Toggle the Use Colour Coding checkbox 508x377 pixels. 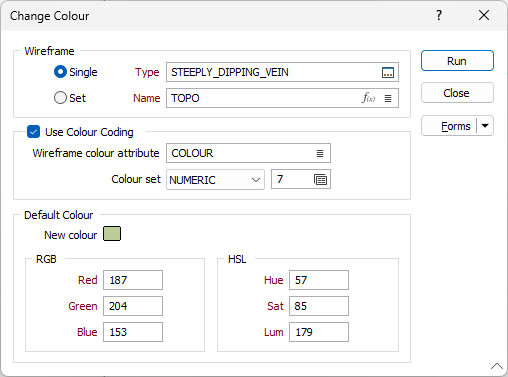click(x=33, y=132)
